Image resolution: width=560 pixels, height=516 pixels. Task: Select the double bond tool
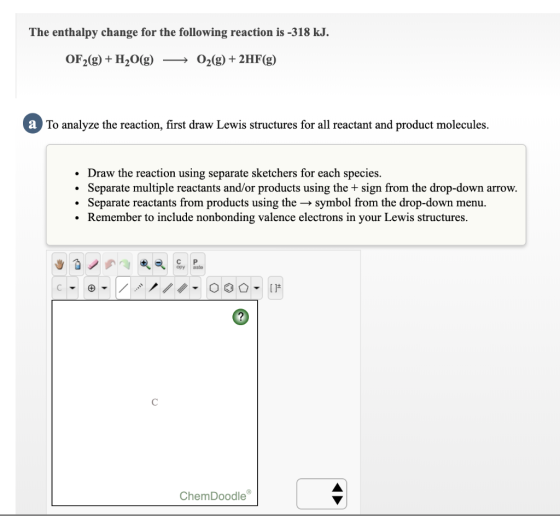(x=168, y=288)
